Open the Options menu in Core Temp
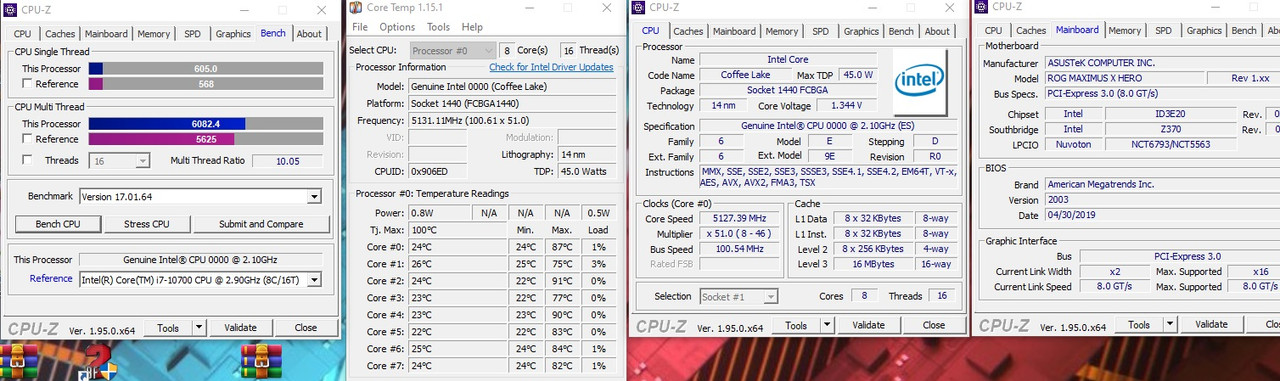 [397, 27]
